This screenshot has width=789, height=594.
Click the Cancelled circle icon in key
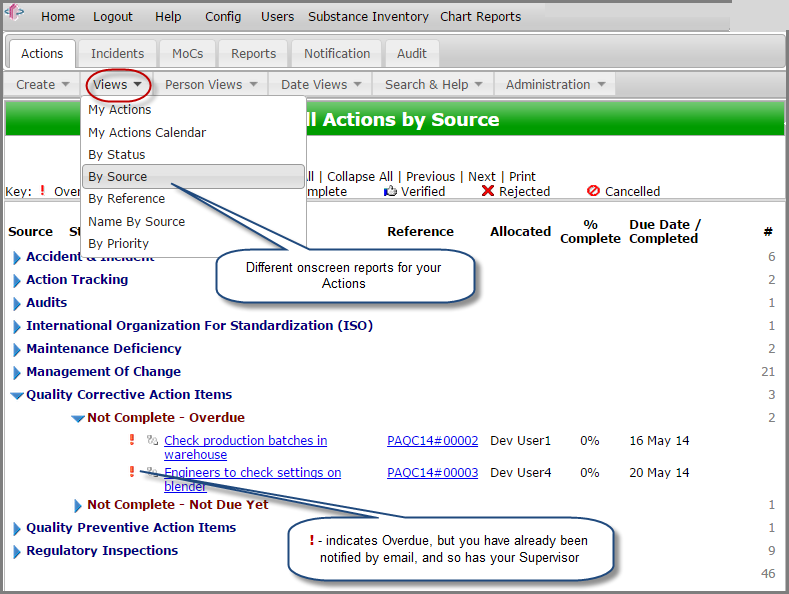593,191
